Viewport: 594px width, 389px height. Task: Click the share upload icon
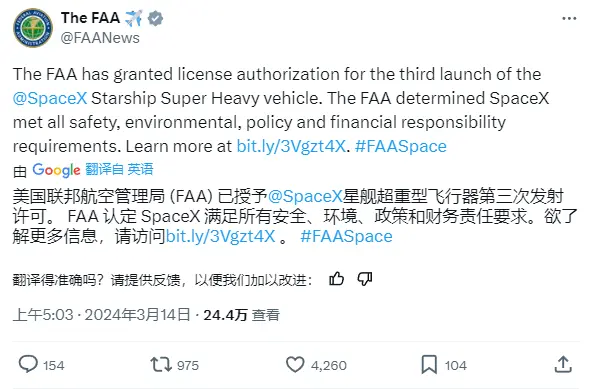[x=563, y=364]
